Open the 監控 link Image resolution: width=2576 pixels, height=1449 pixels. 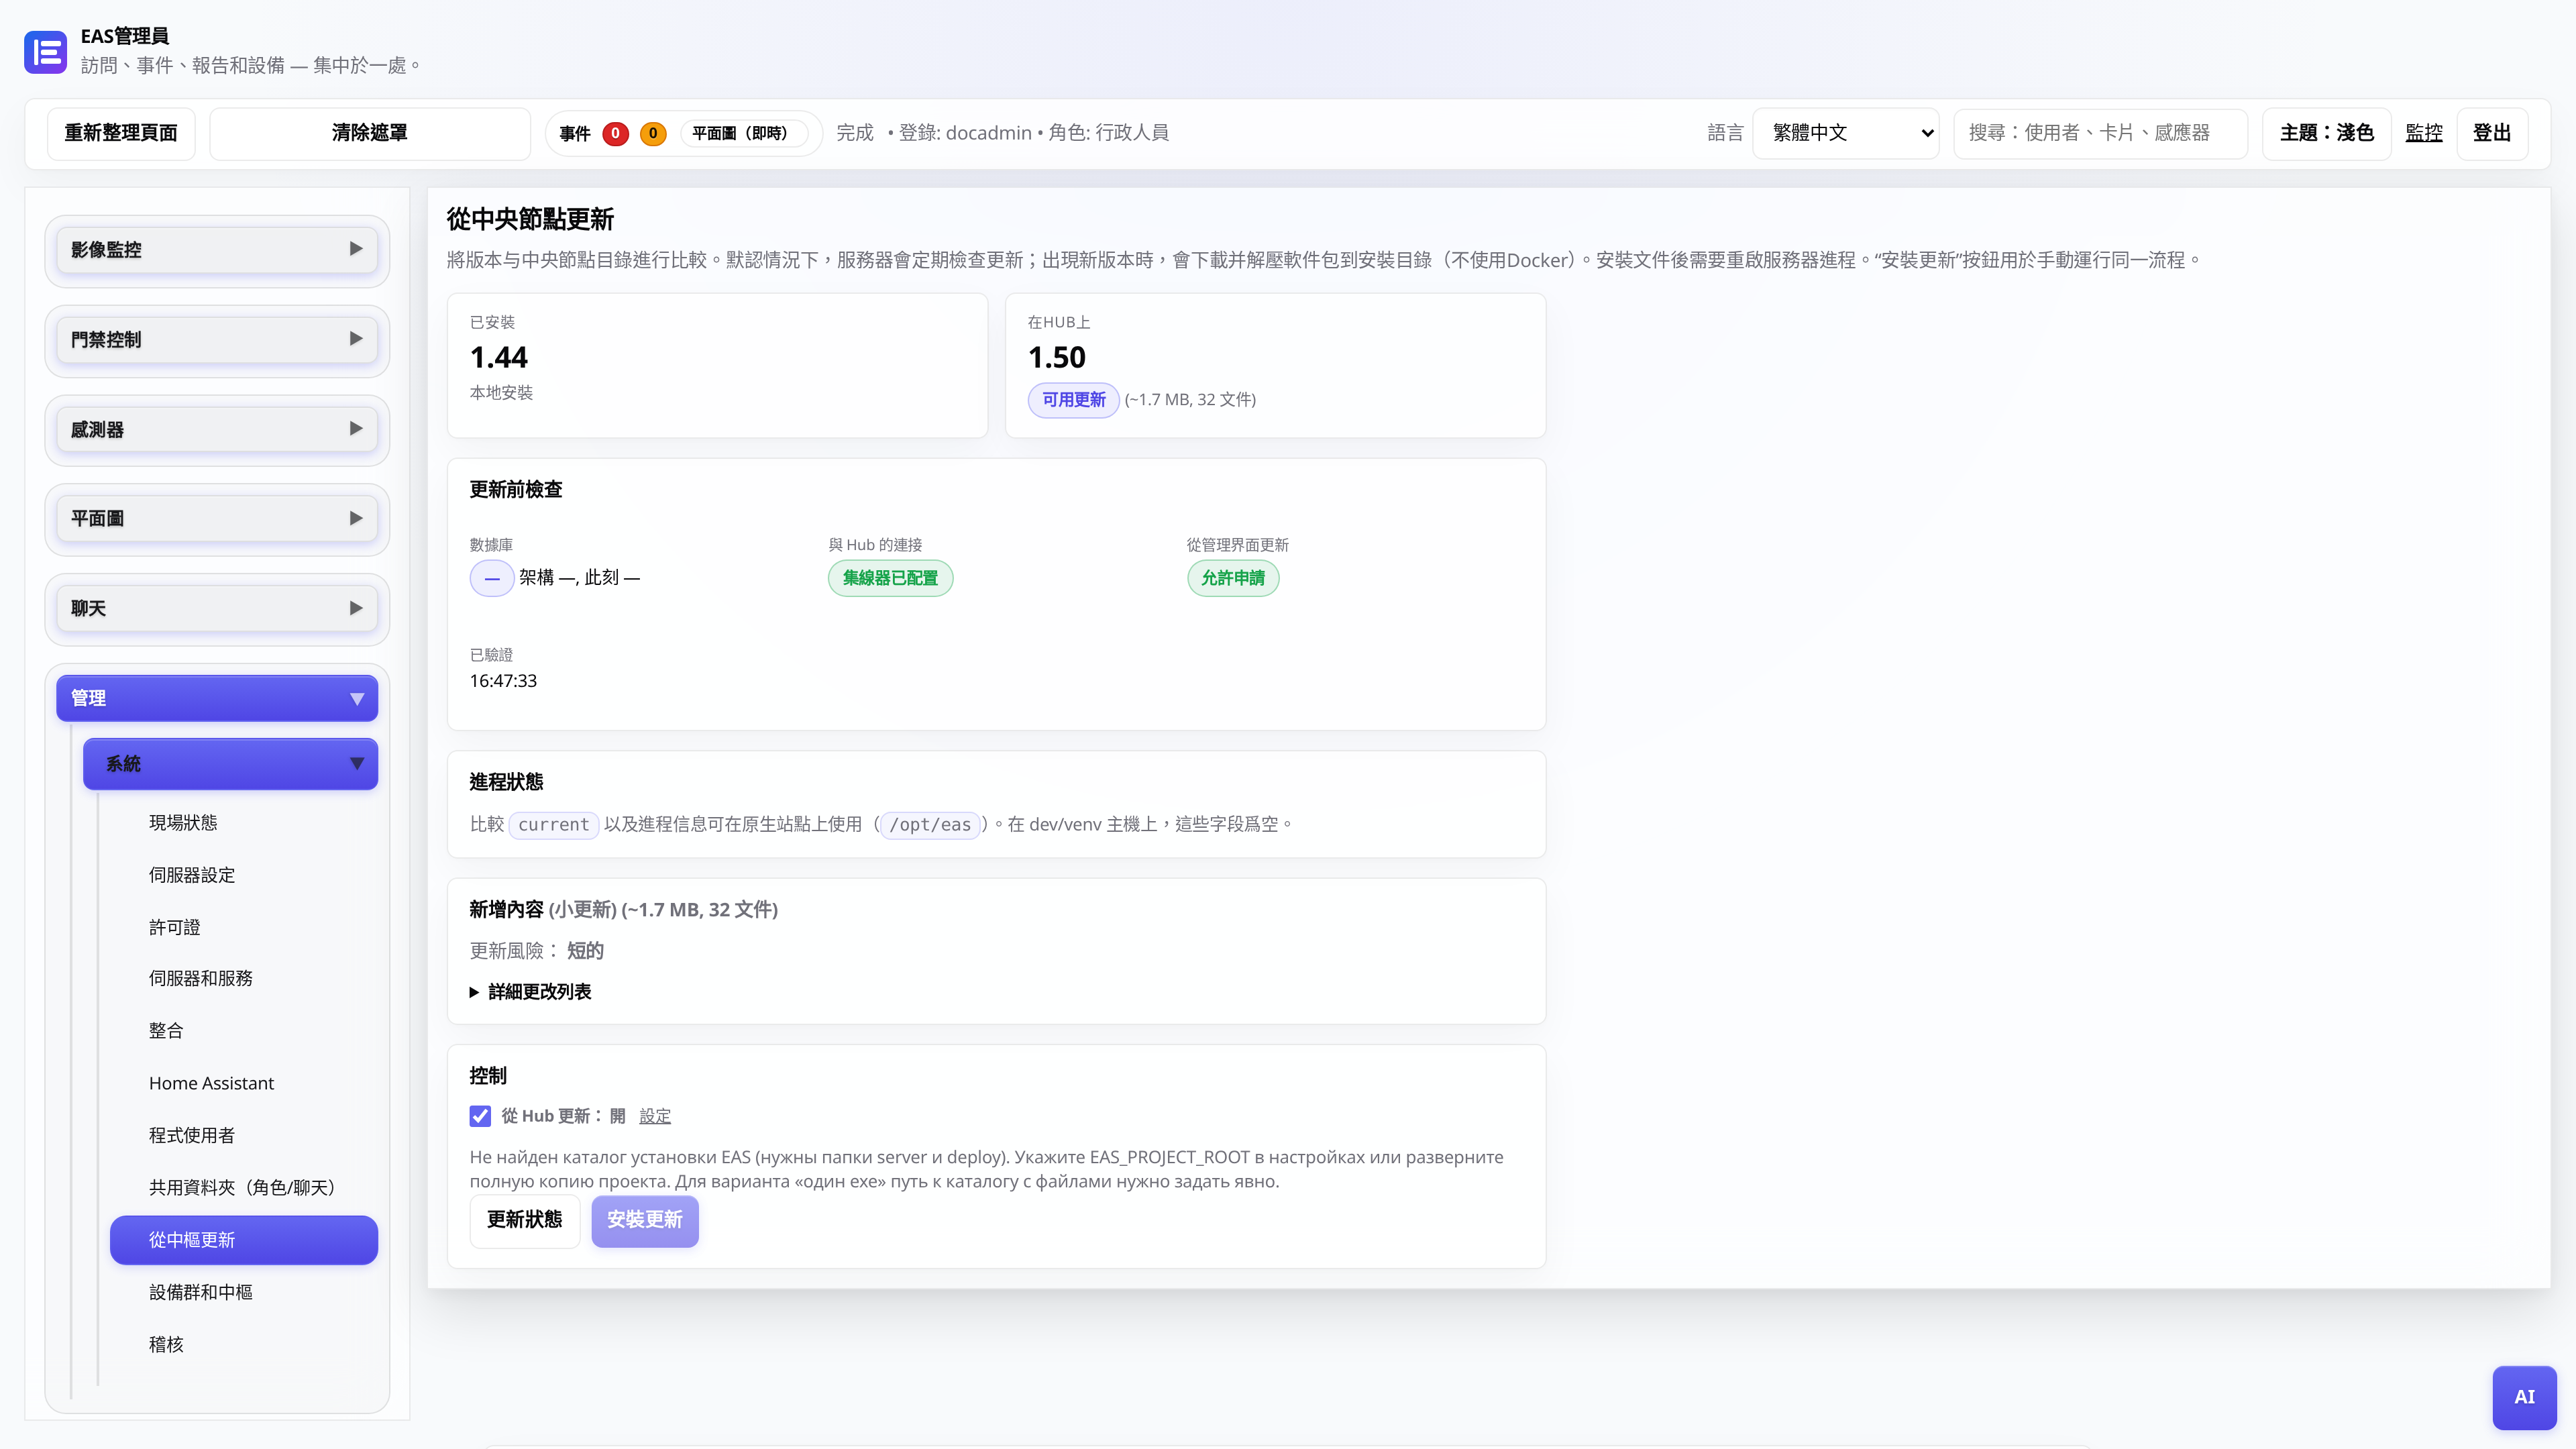point(2423,133)
